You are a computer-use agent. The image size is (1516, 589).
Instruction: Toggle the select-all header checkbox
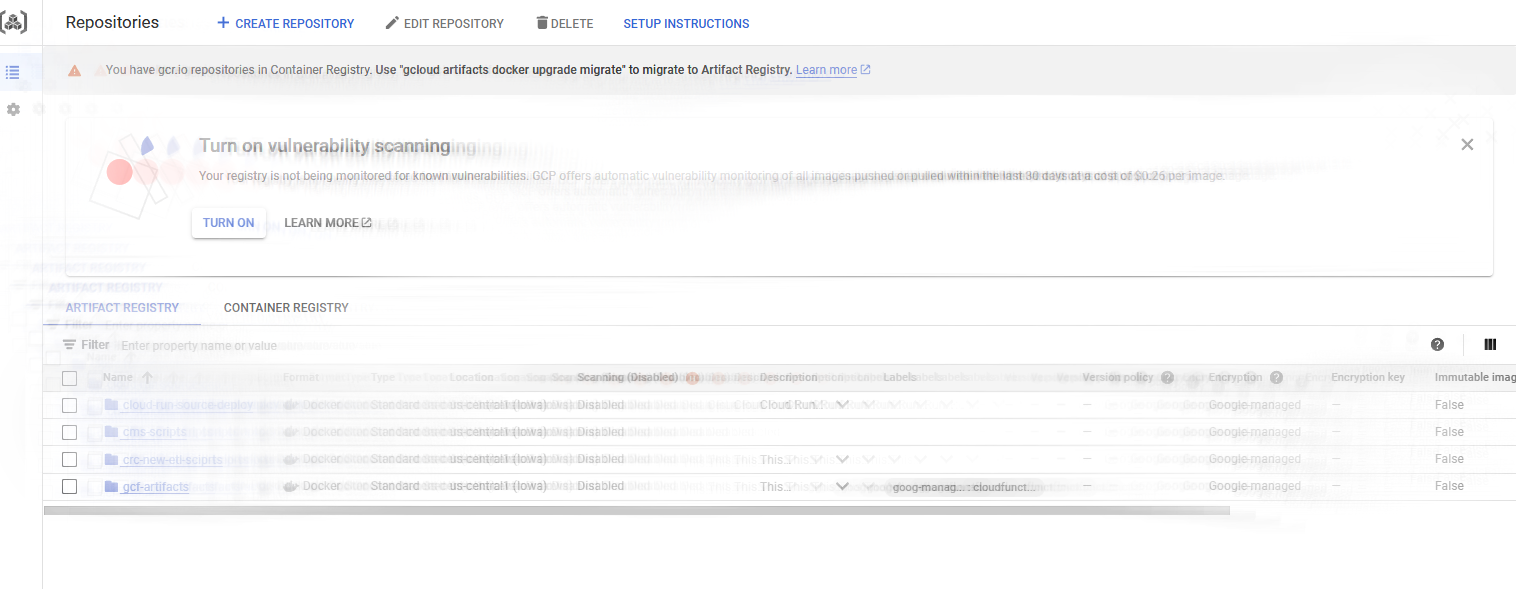(x=69, y=378)
